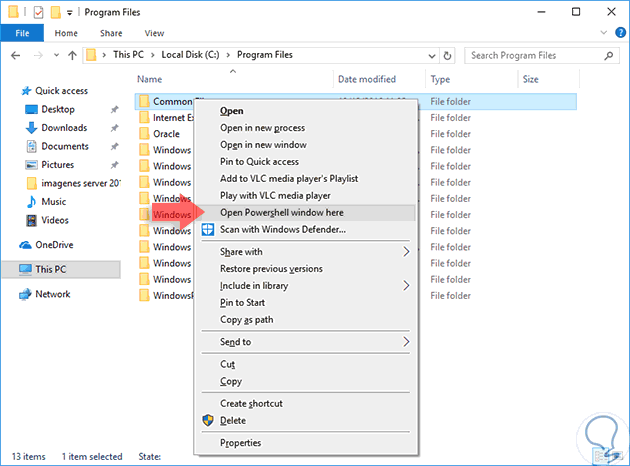Click the Windows Defender shield icon
The height and width of the screenshot is (466, 630).
pos(208,229)
